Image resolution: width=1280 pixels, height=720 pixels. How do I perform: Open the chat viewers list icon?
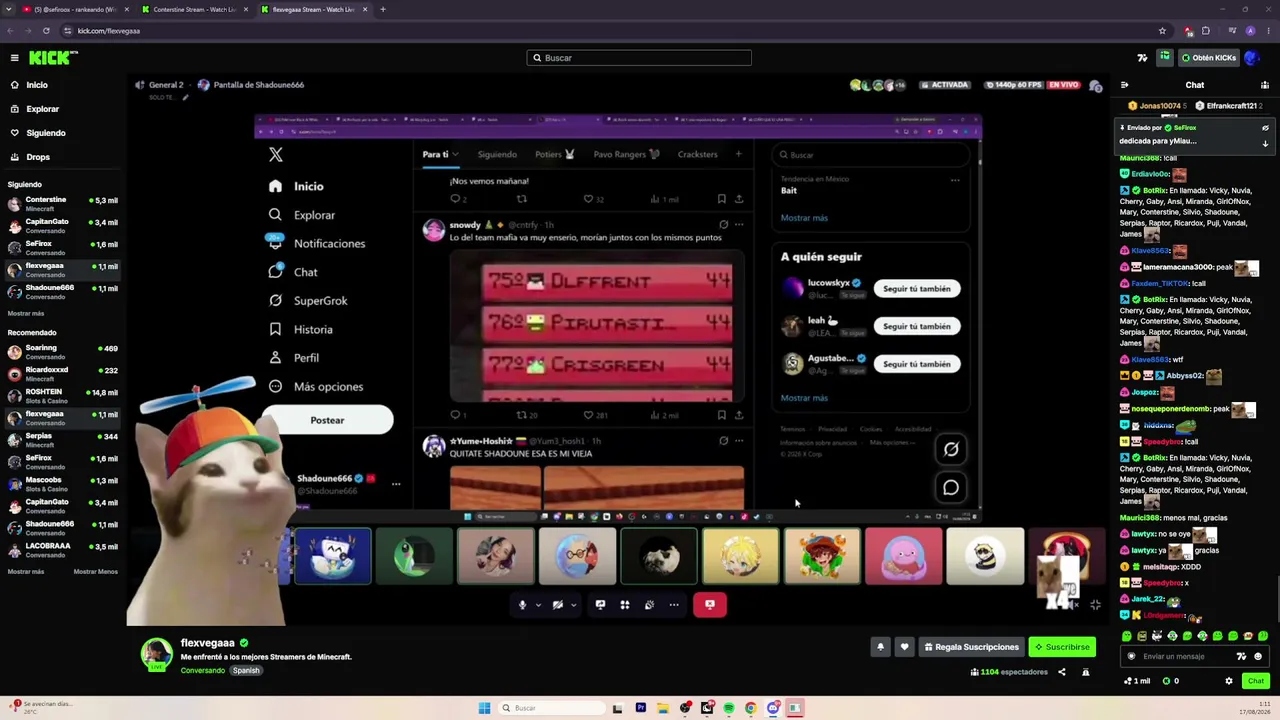(1265, 85)
